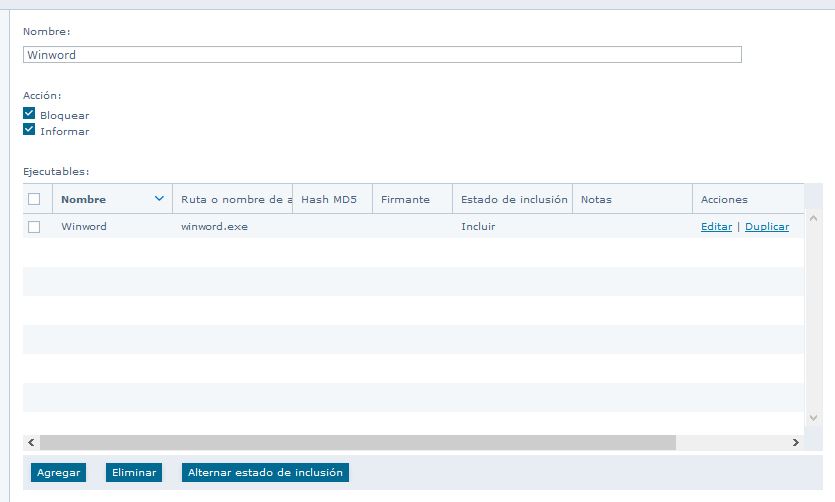
Task: Click the Firmante column header
Action: coord(412,199)
